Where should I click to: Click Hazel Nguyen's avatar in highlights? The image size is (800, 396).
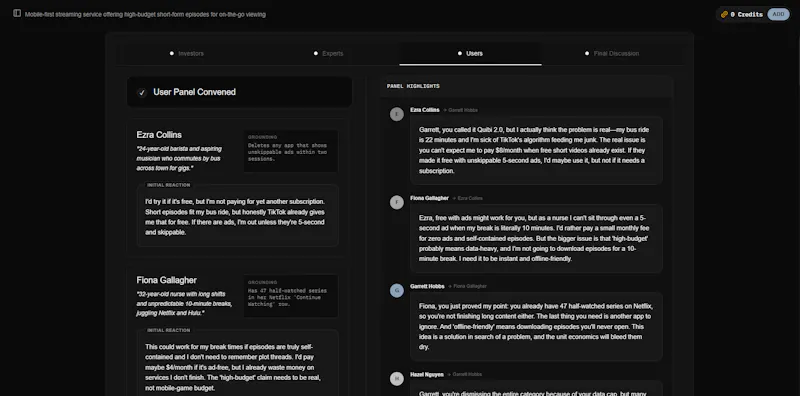[397, 379]
